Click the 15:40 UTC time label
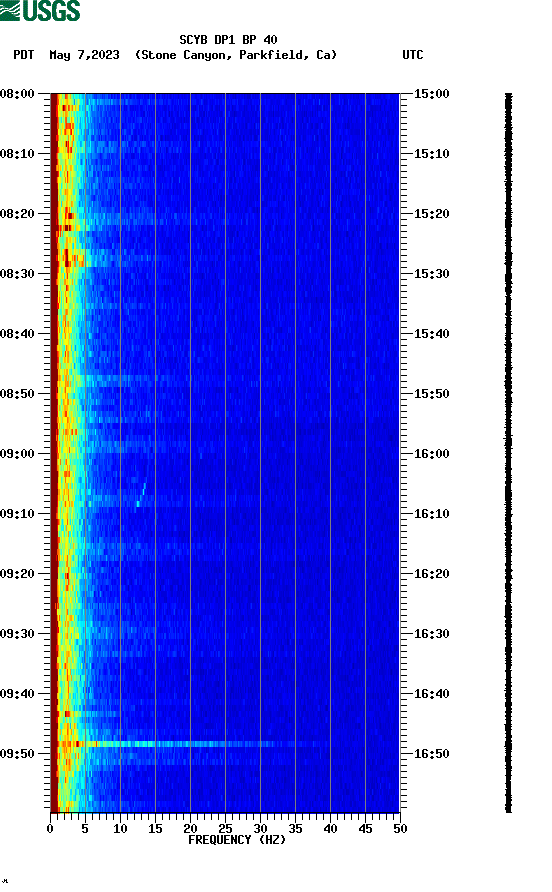This screenshot has height=892, width=552. coord(431,334)
